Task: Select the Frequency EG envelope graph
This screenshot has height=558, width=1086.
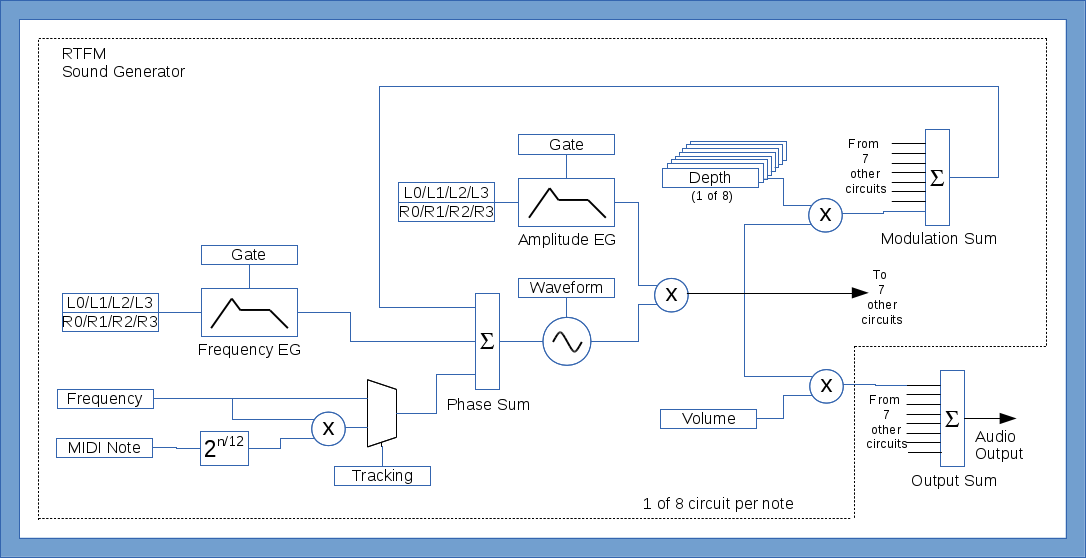Action: (249, 313)
